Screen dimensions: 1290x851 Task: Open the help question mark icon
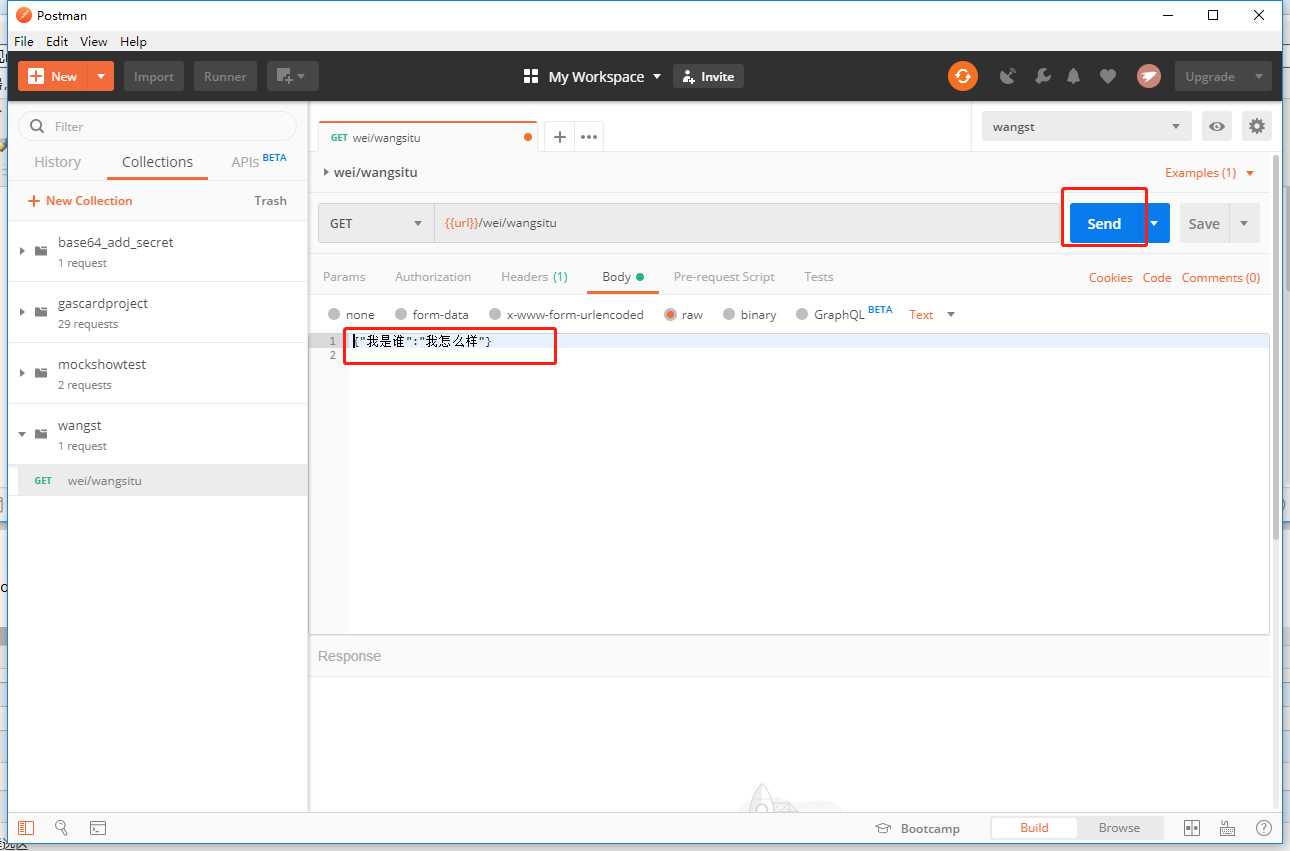[1264, 828]
